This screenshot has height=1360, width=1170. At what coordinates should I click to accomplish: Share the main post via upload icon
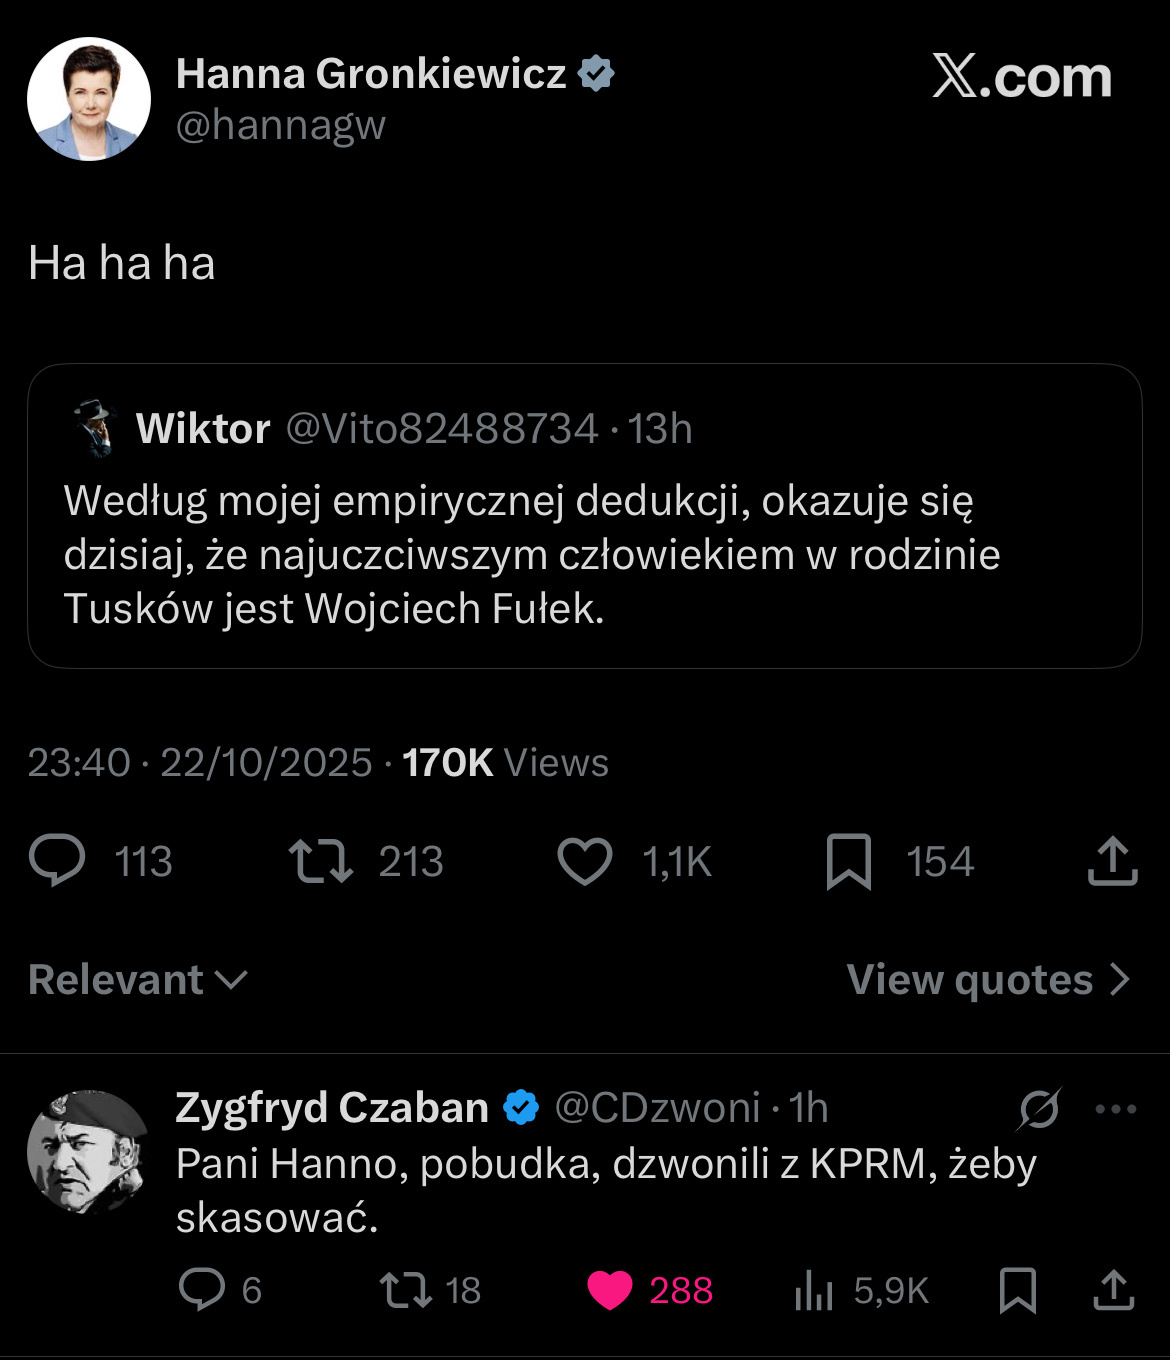1112,861
